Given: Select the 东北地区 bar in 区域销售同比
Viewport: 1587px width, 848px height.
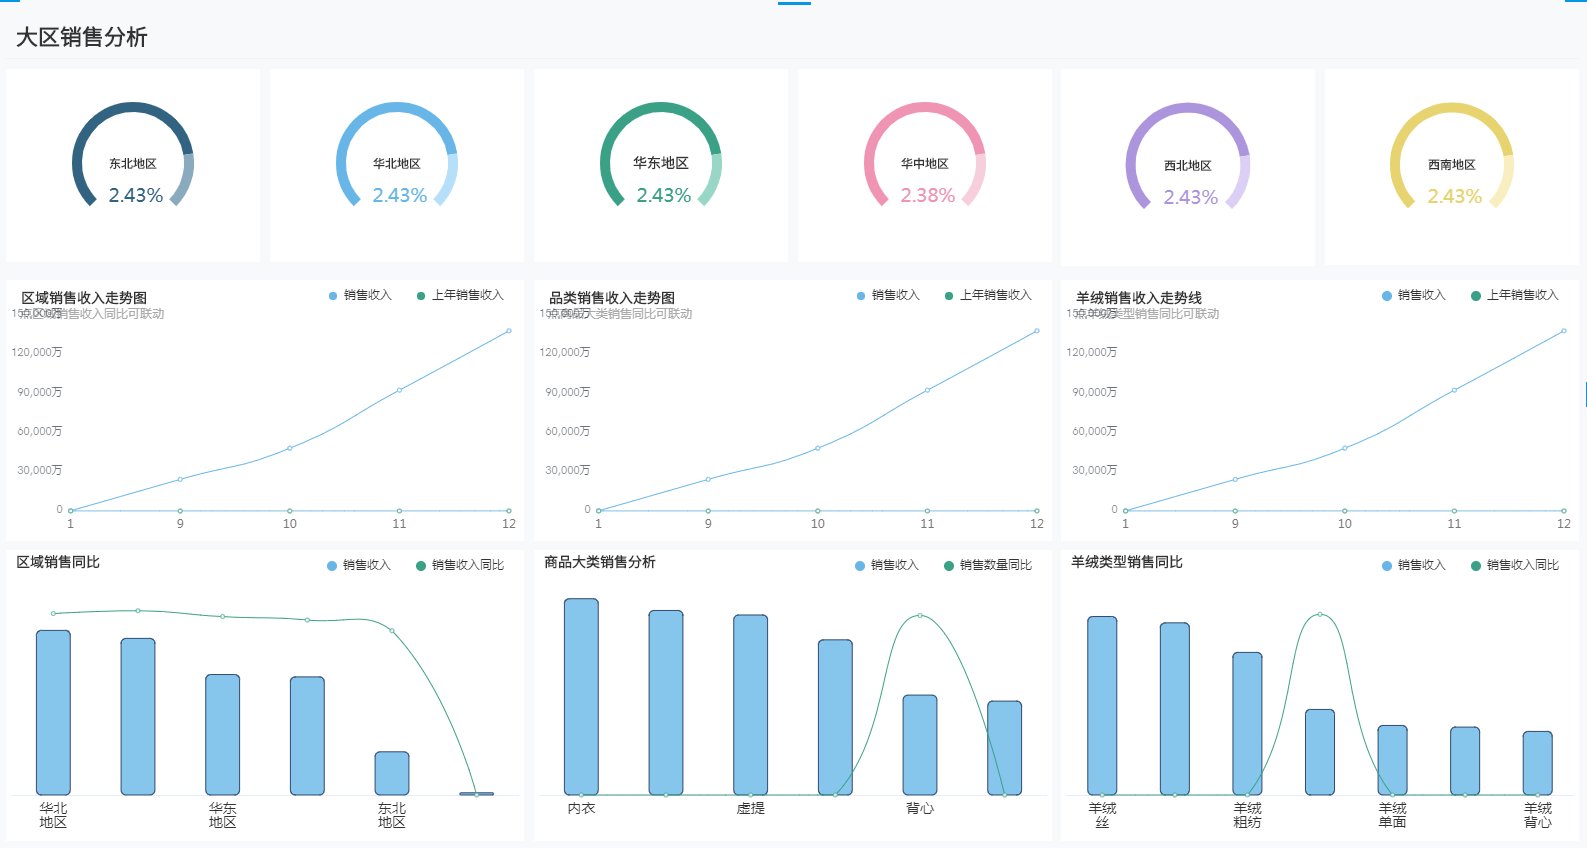Looking at the screenshot, I should [x=392, y=773].
